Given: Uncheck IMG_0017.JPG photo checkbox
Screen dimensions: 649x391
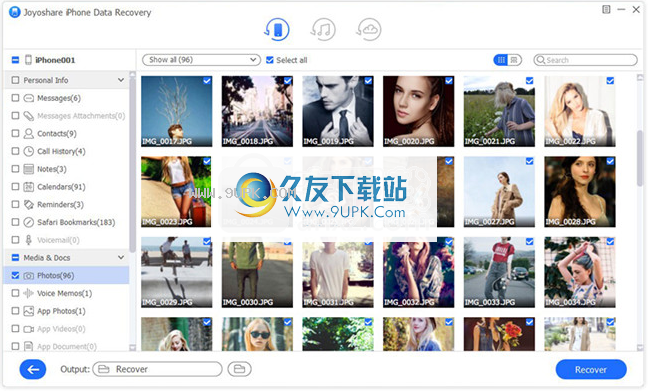Looking at the screenshot, I should [x=207, y=81].
